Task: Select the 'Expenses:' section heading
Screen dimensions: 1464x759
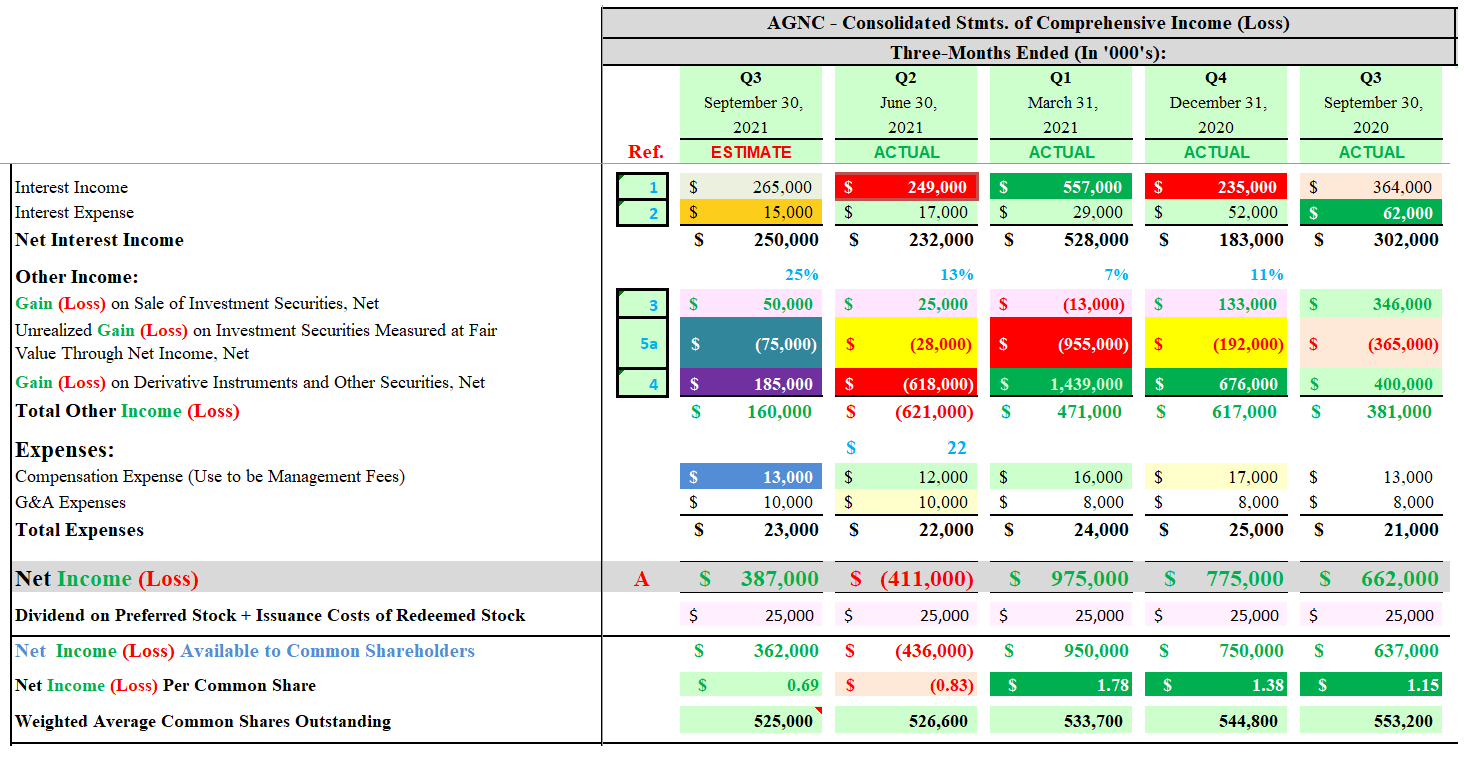Action: pos(65,450)
